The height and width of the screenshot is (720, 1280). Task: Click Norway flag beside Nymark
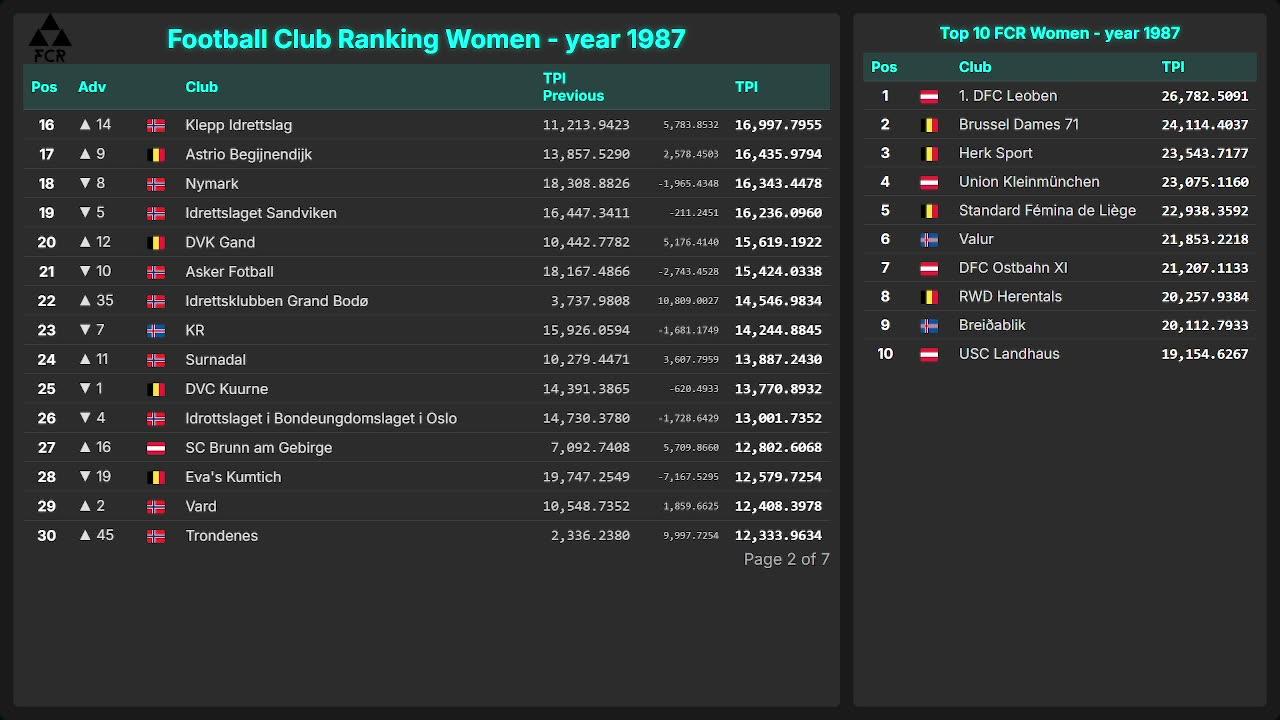[x=156, y=184]
